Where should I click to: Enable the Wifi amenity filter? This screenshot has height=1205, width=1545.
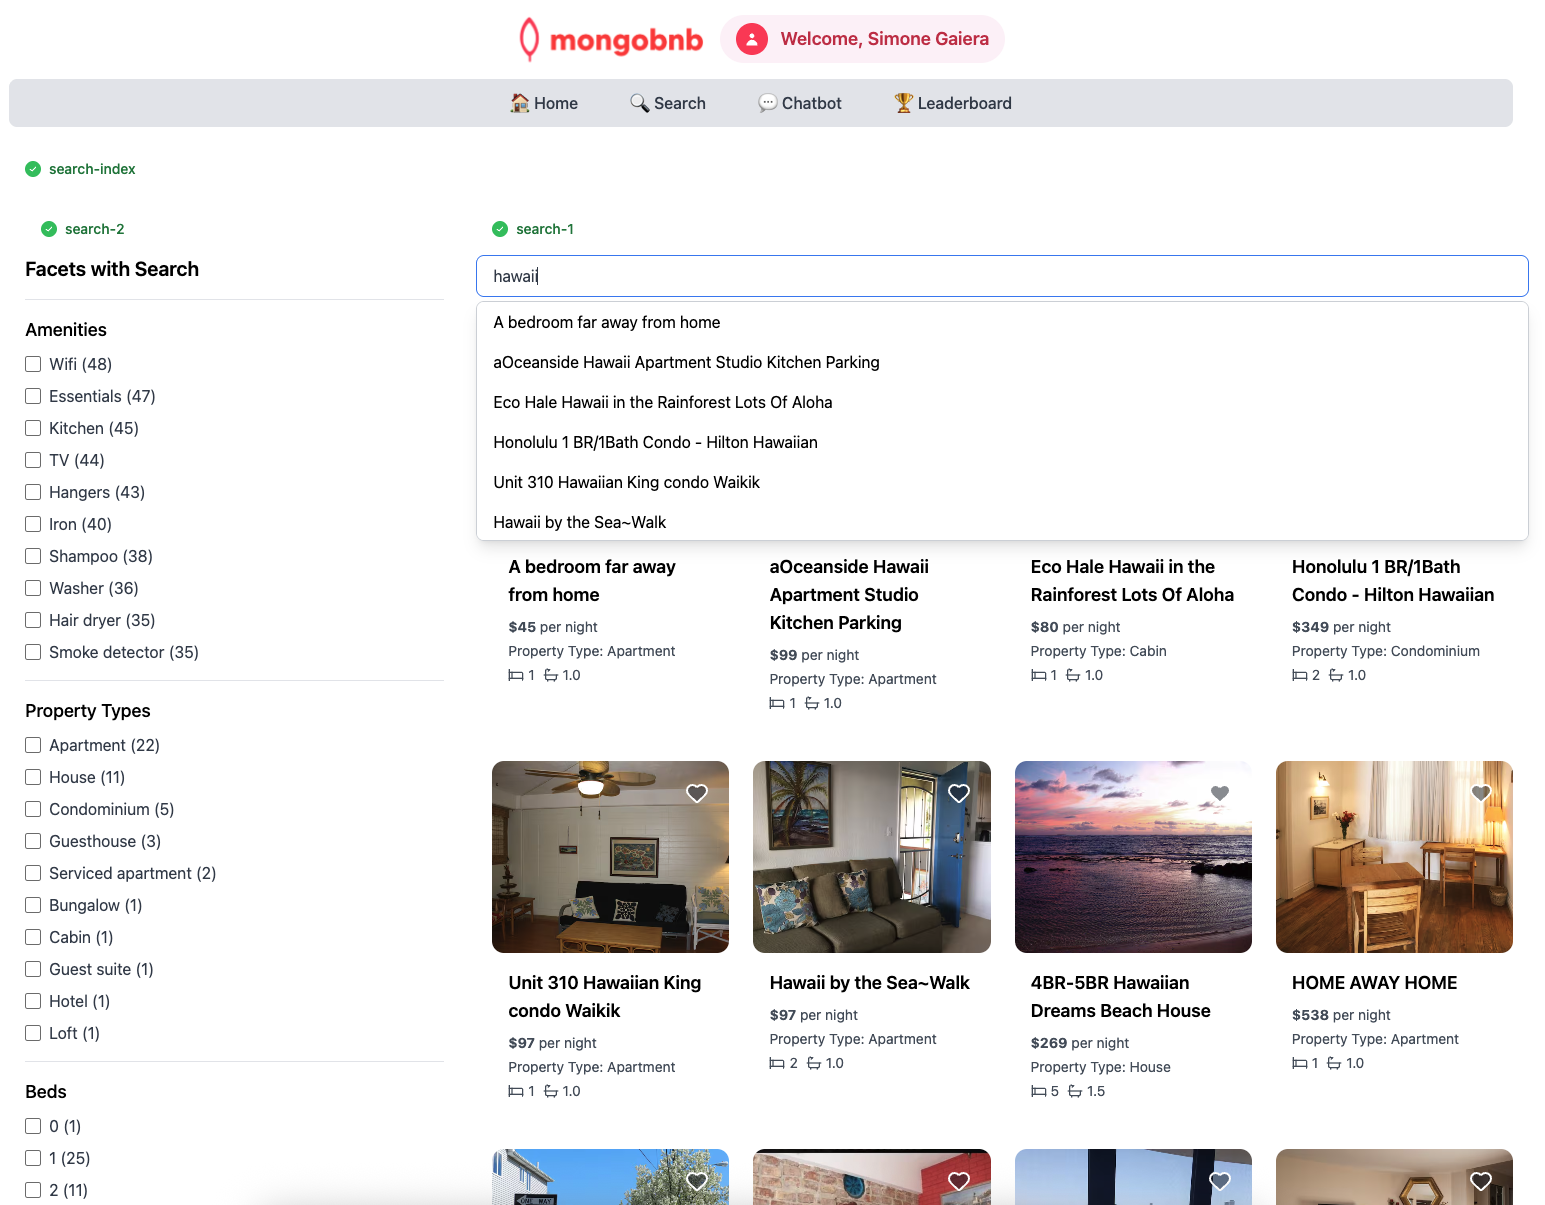tap(33, 364)
